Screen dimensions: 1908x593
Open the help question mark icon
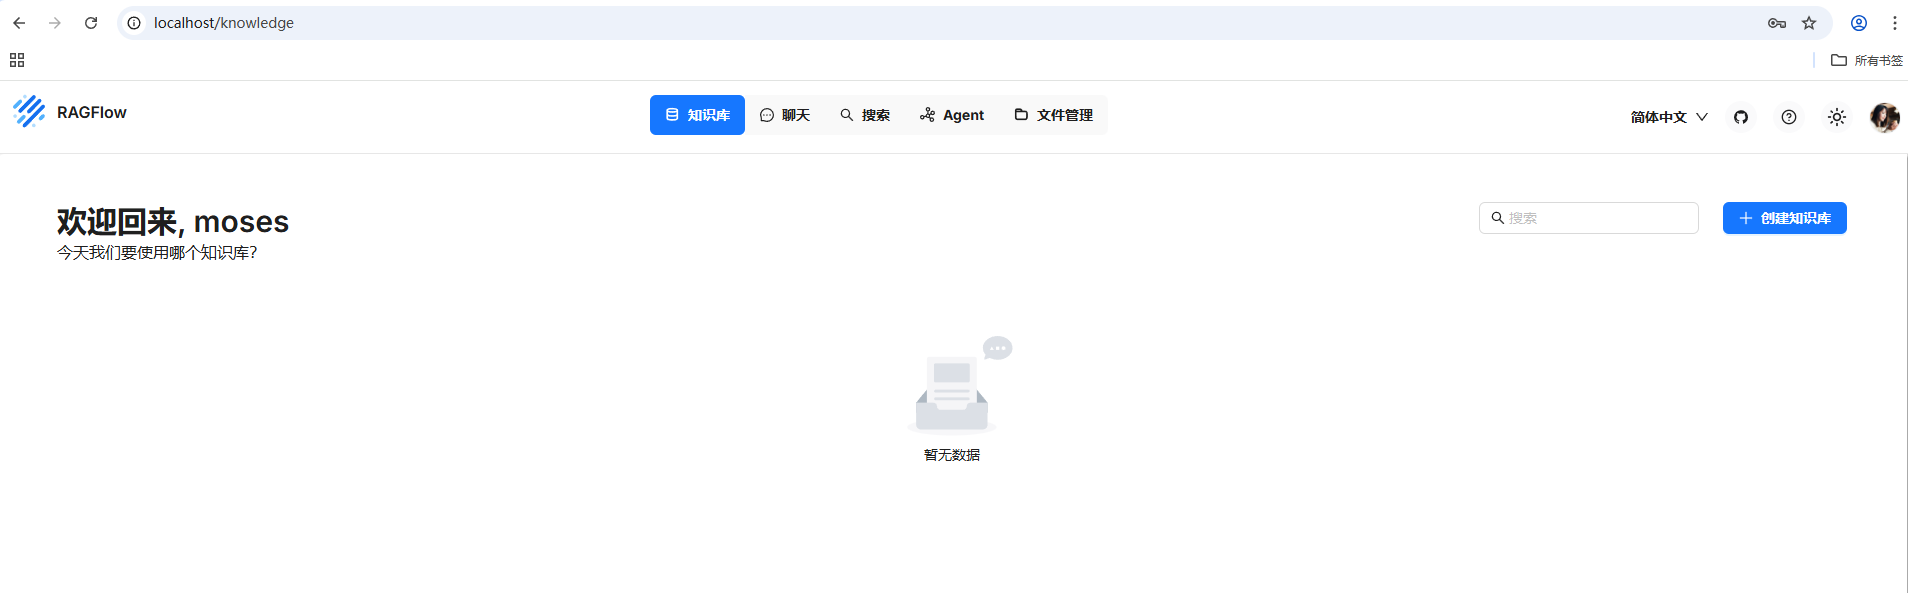(x=1789, y=117)
